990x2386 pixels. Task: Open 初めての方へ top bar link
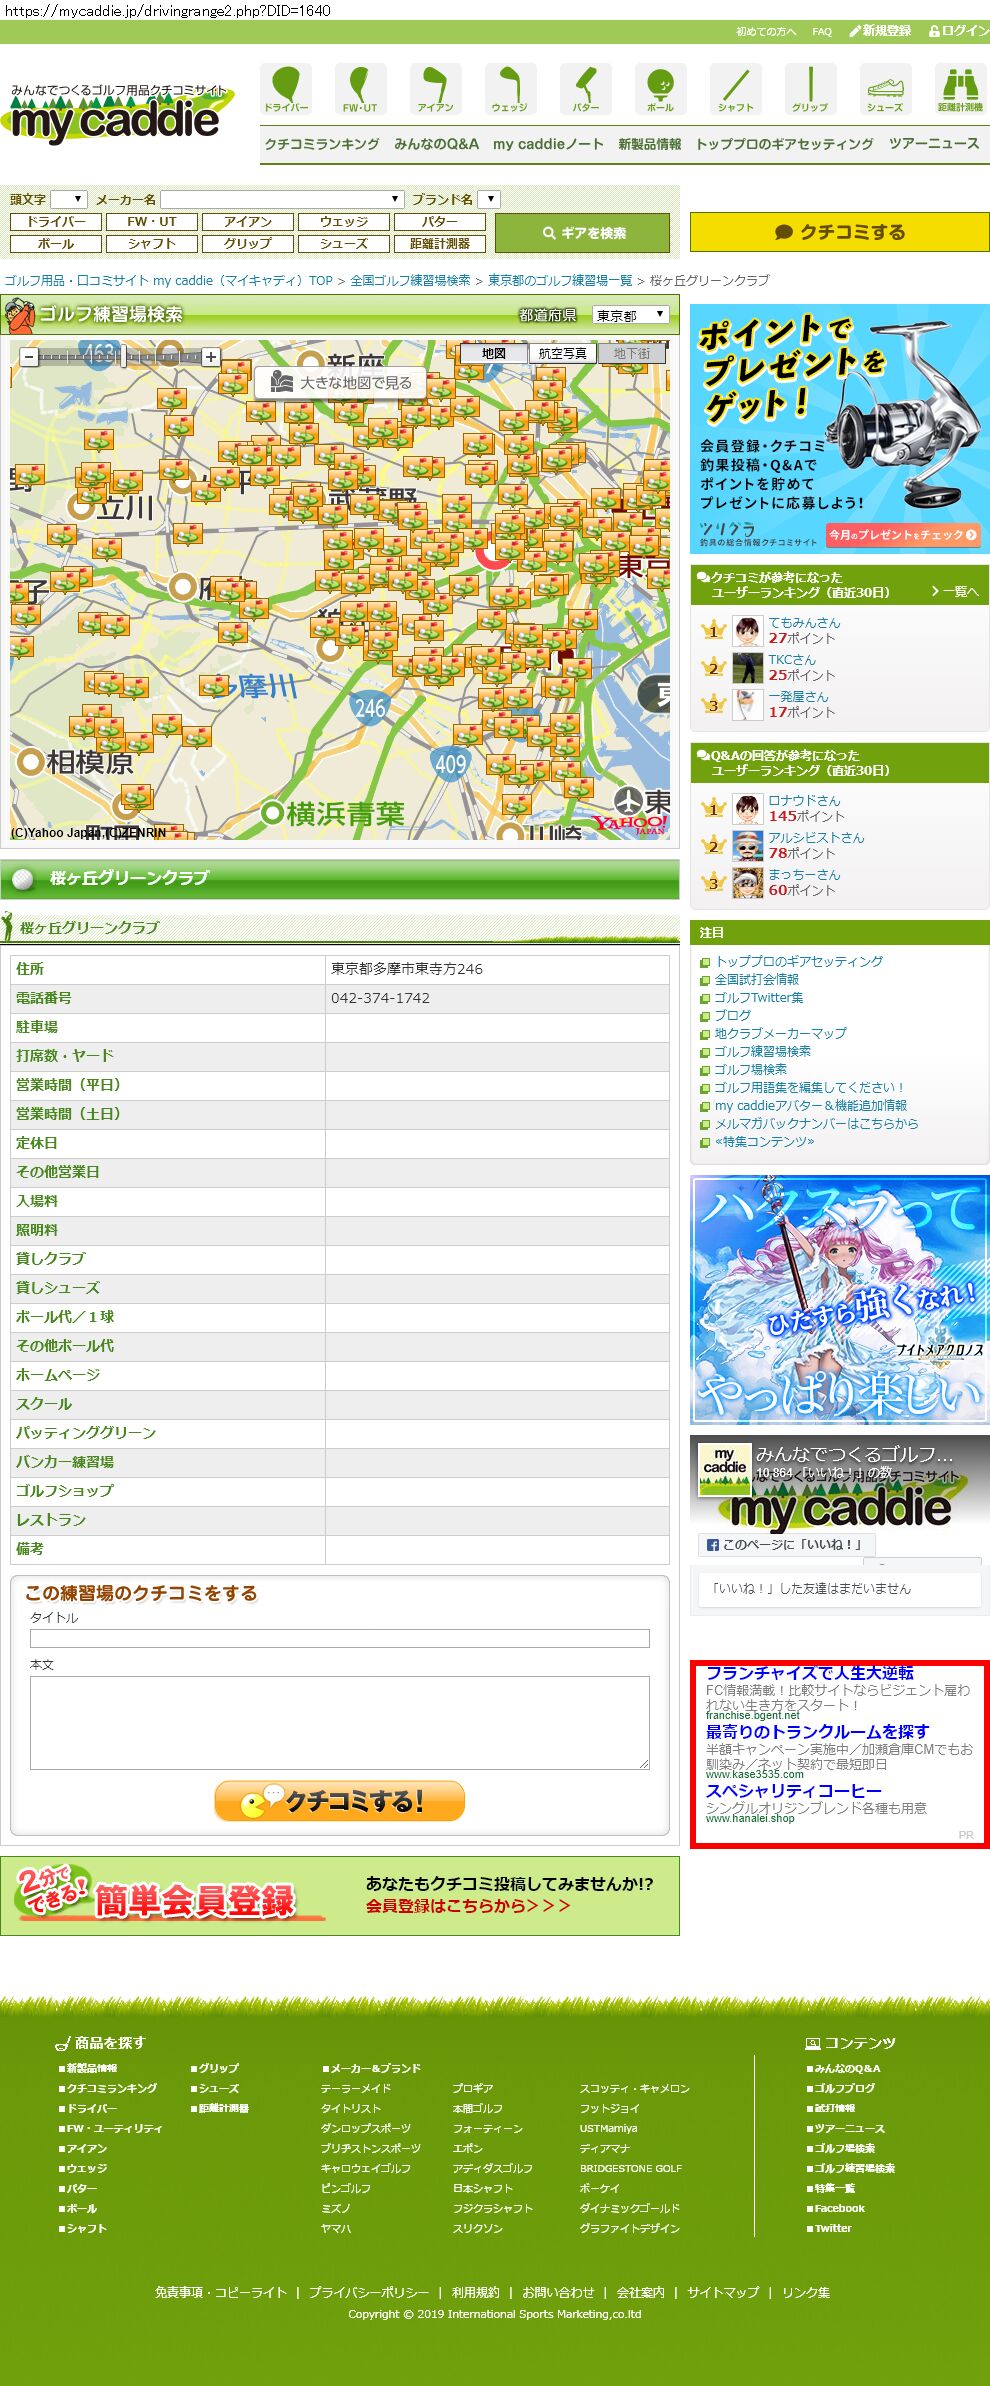(766, 32)
